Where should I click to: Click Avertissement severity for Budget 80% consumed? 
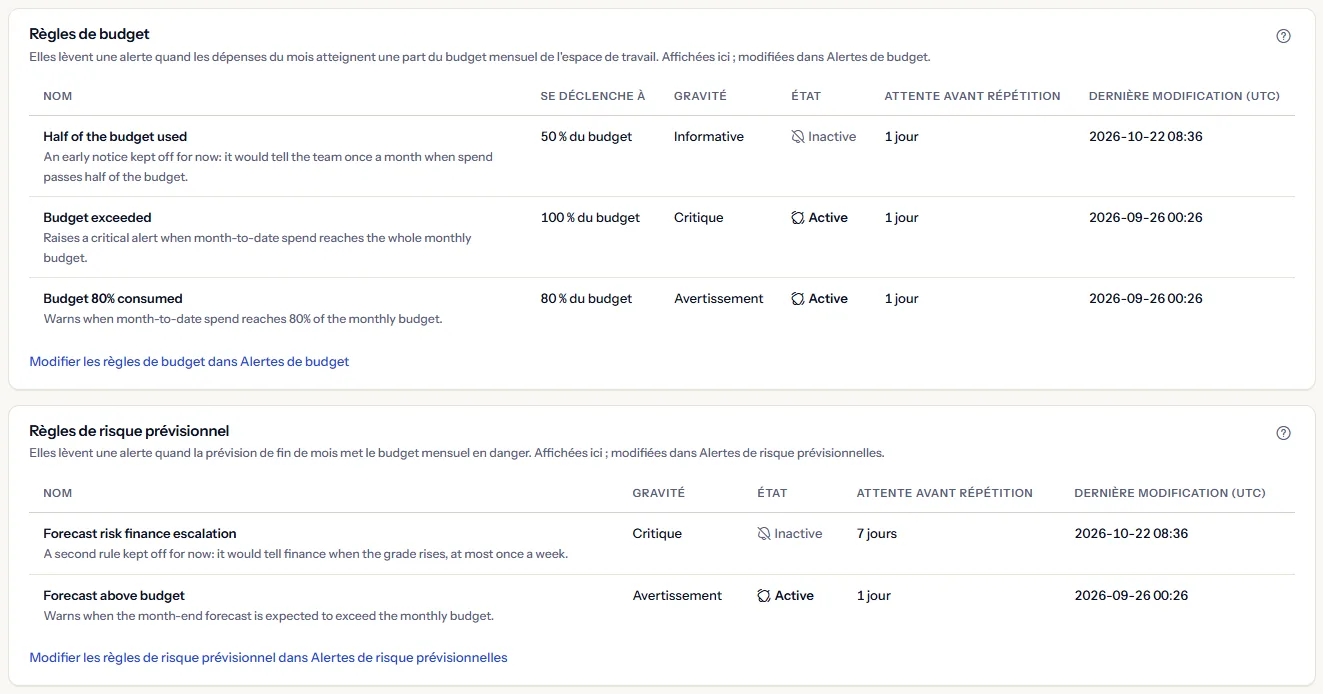pyautogui.click(x=718, y=299)
